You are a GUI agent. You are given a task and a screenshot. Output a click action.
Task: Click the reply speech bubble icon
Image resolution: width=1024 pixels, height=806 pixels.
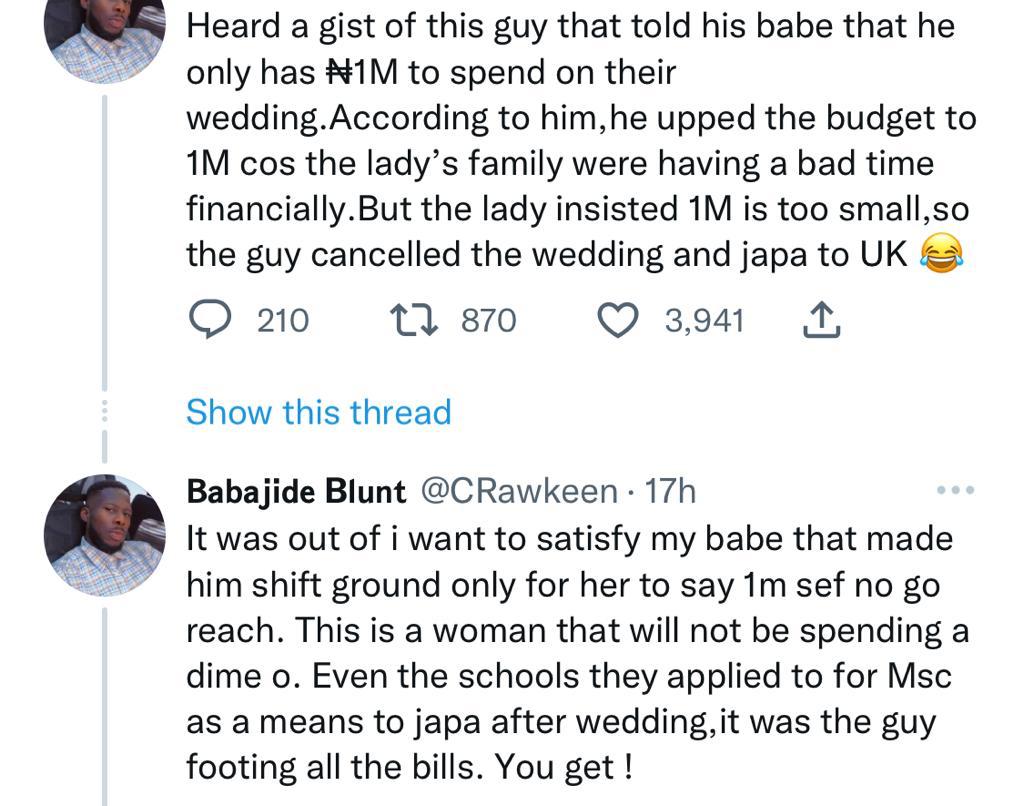point(211,320)
